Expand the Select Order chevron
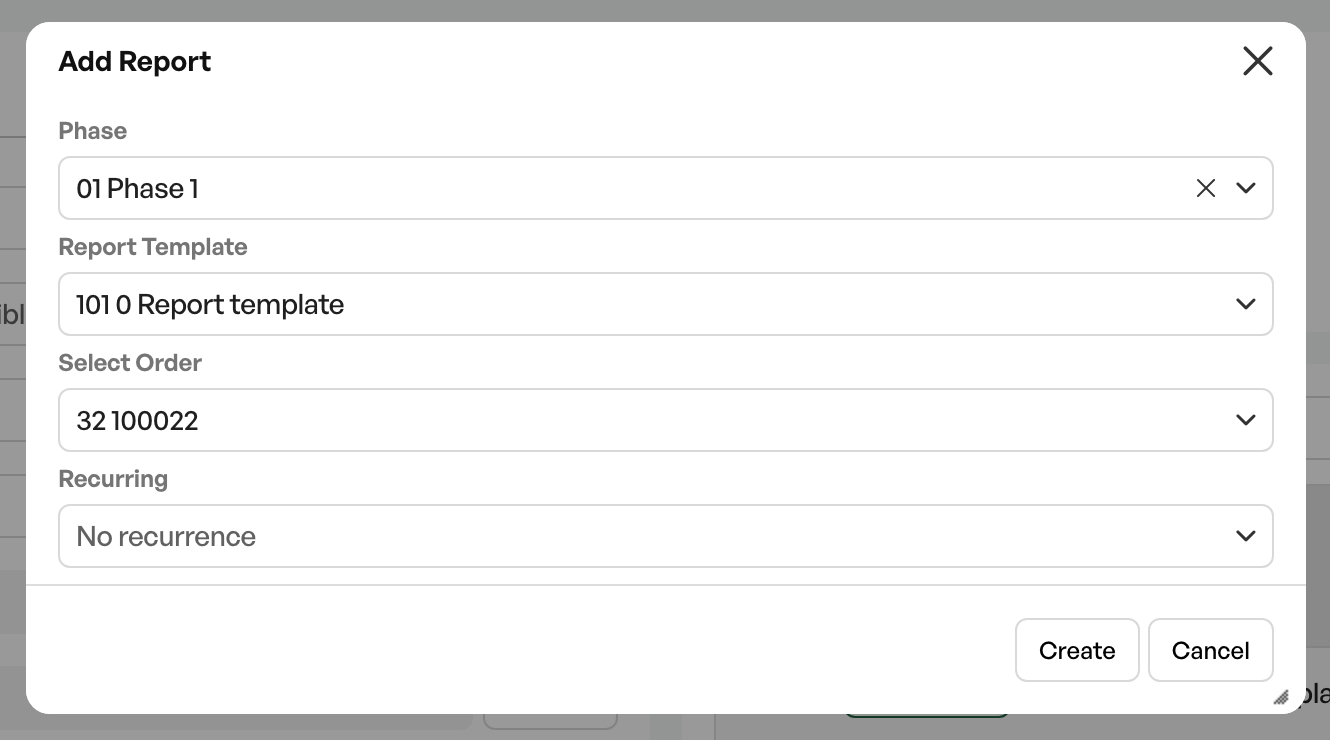The image size is (1330, 740). (1245, 420)
